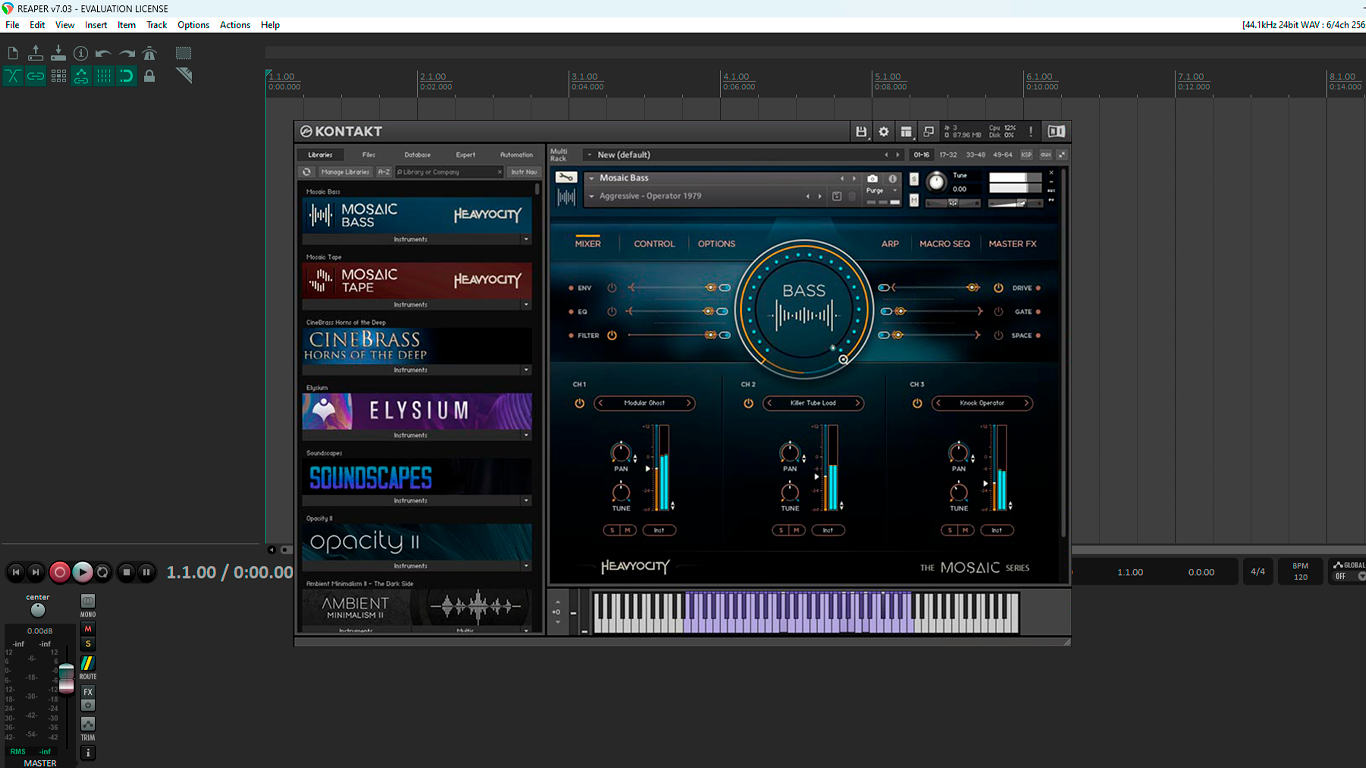
Task: Toggle auto-crossfade icon in toolbar
Action: click(13, 76)
